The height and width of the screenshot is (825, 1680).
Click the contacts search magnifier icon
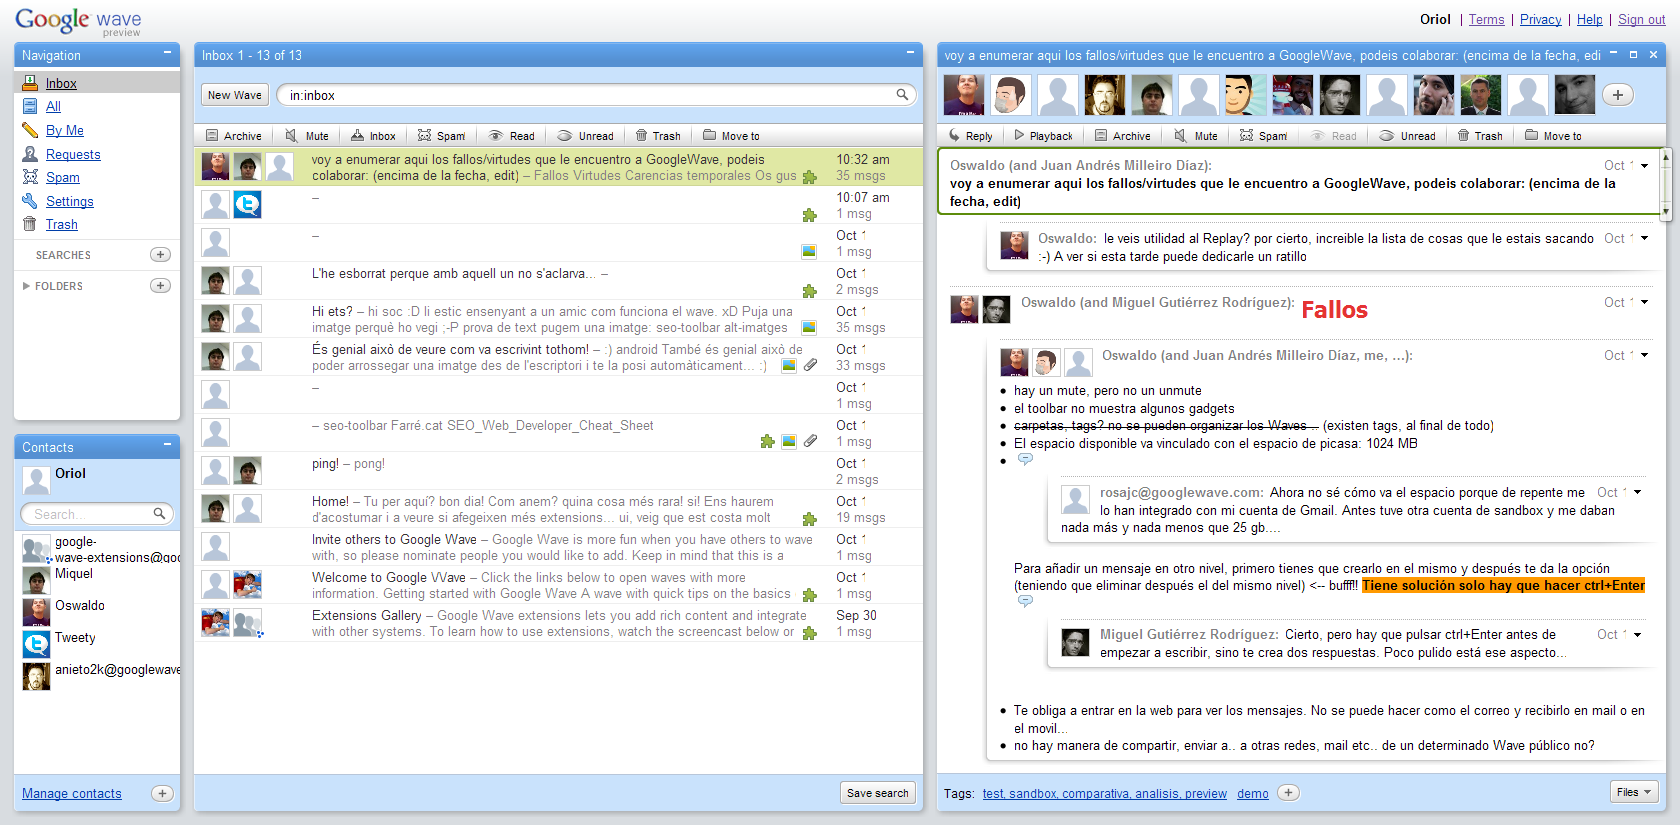click(159, 514)
